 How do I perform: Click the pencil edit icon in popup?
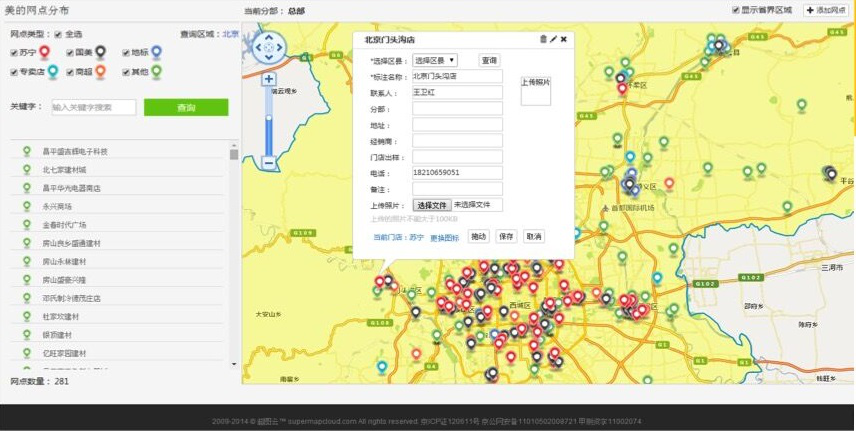pyautogui.click(x=553, y=39)
